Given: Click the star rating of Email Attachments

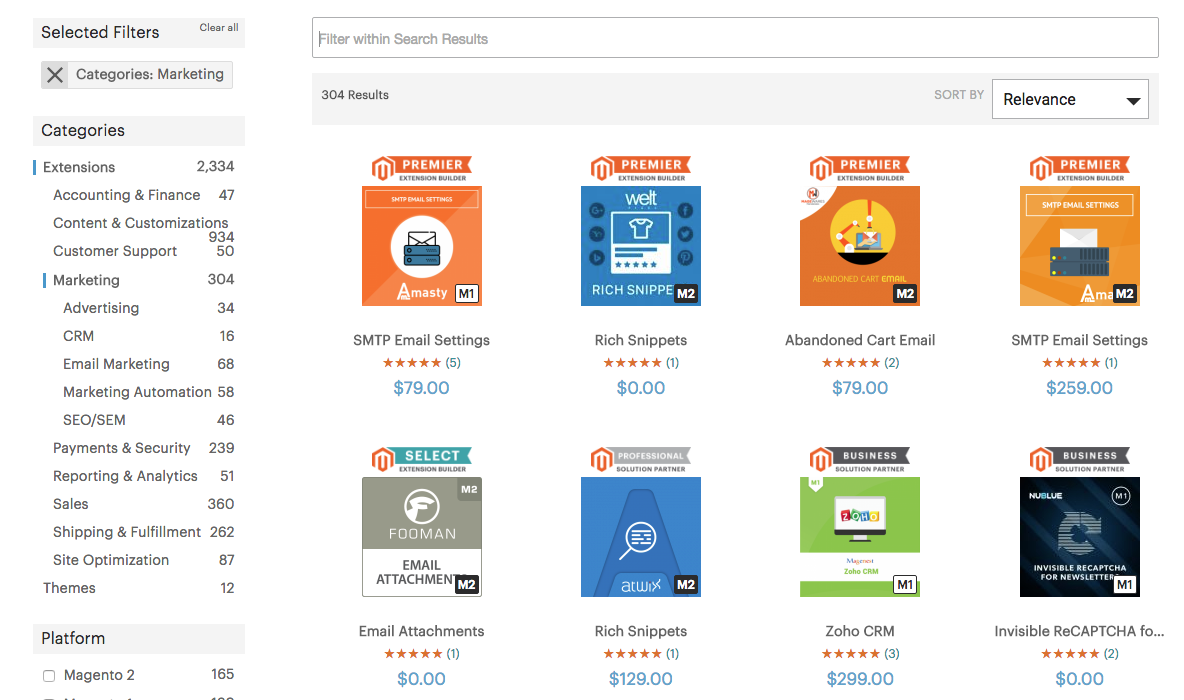Looking at the screenshot, I should pyautogui.click(x=413, y=653).
